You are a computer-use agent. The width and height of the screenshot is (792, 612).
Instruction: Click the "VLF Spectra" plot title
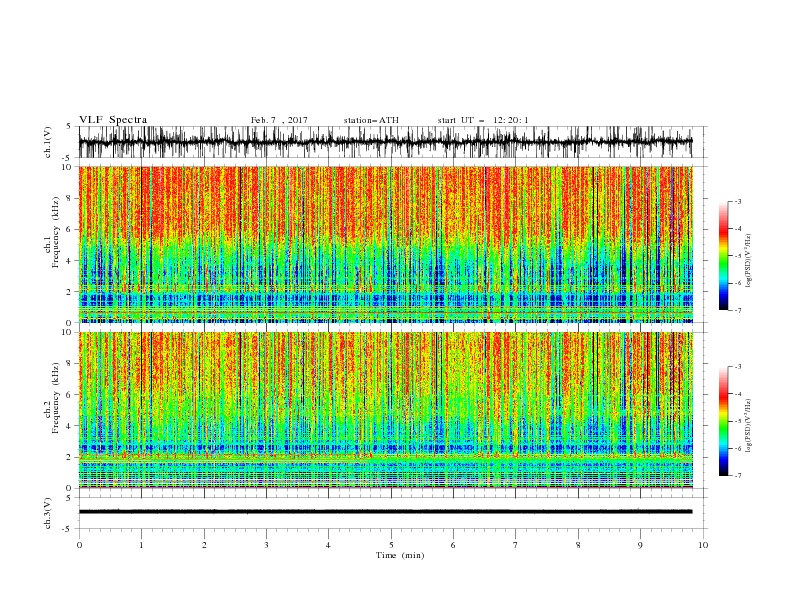(113, 120)
